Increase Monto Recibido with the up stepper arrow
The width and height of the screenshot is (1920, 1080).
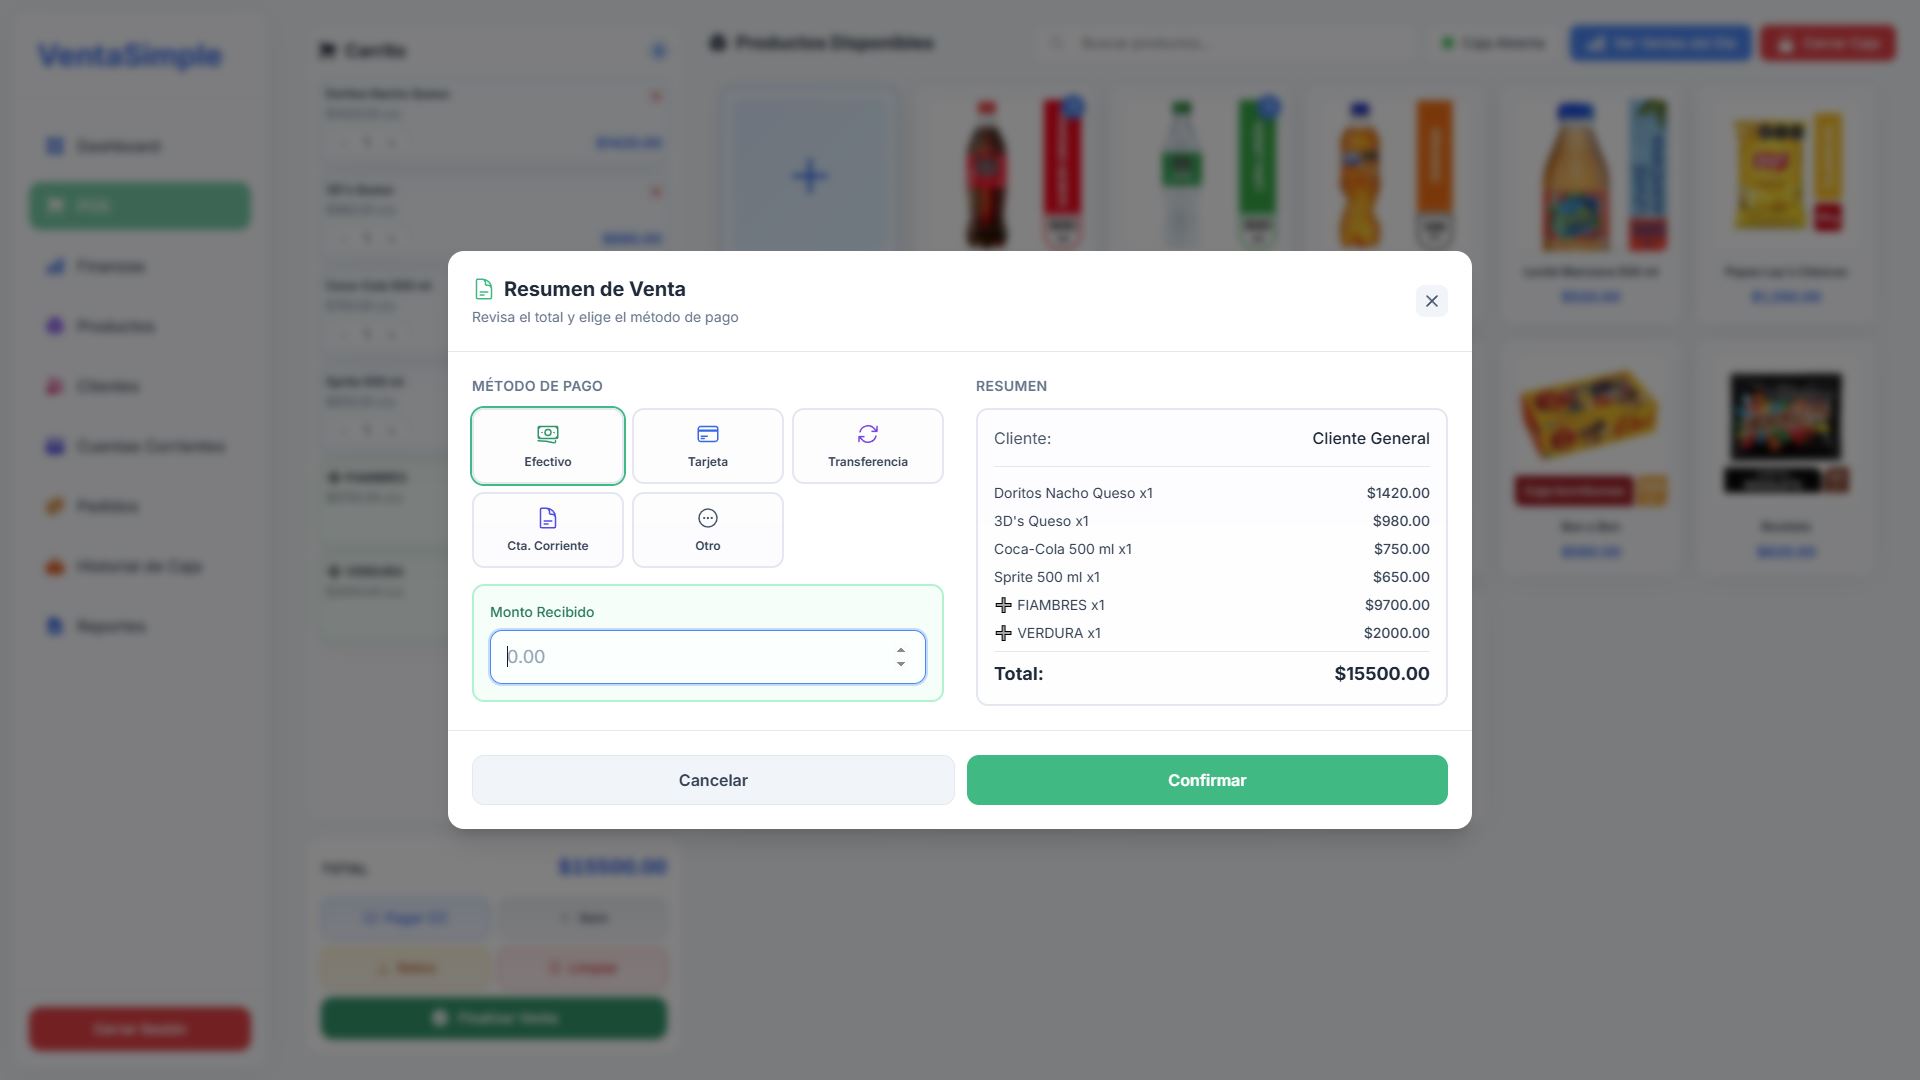point(901,649)
